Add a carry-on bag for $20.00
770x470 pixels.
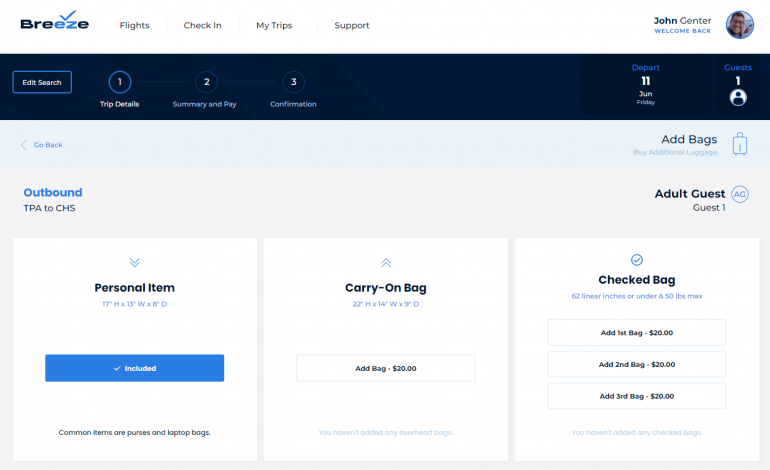click(385, 368)
